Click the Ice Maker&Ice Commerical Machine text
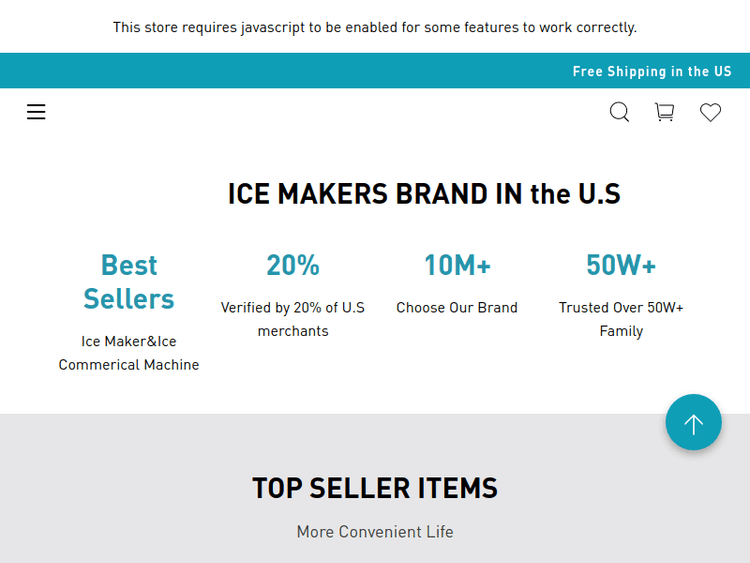This screenshot has height=563, width=750. 129,353
